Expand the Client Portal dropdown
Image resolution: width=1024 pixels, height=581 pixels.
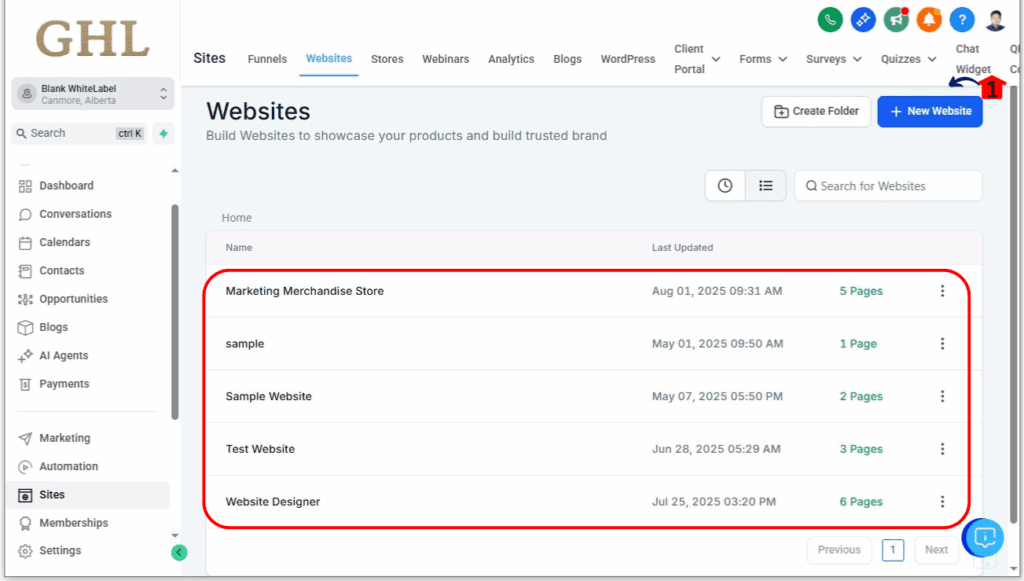click(697, 59)
